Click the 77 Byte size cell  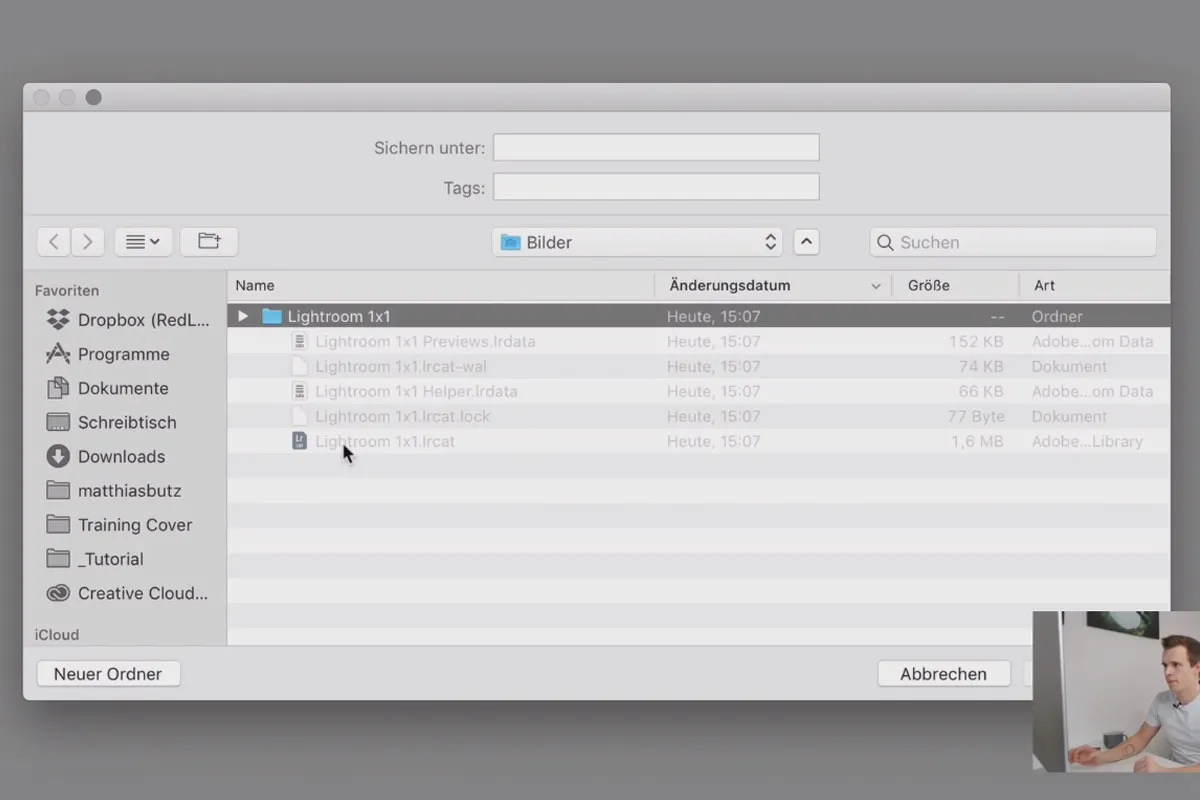click(x=975, y=416)
